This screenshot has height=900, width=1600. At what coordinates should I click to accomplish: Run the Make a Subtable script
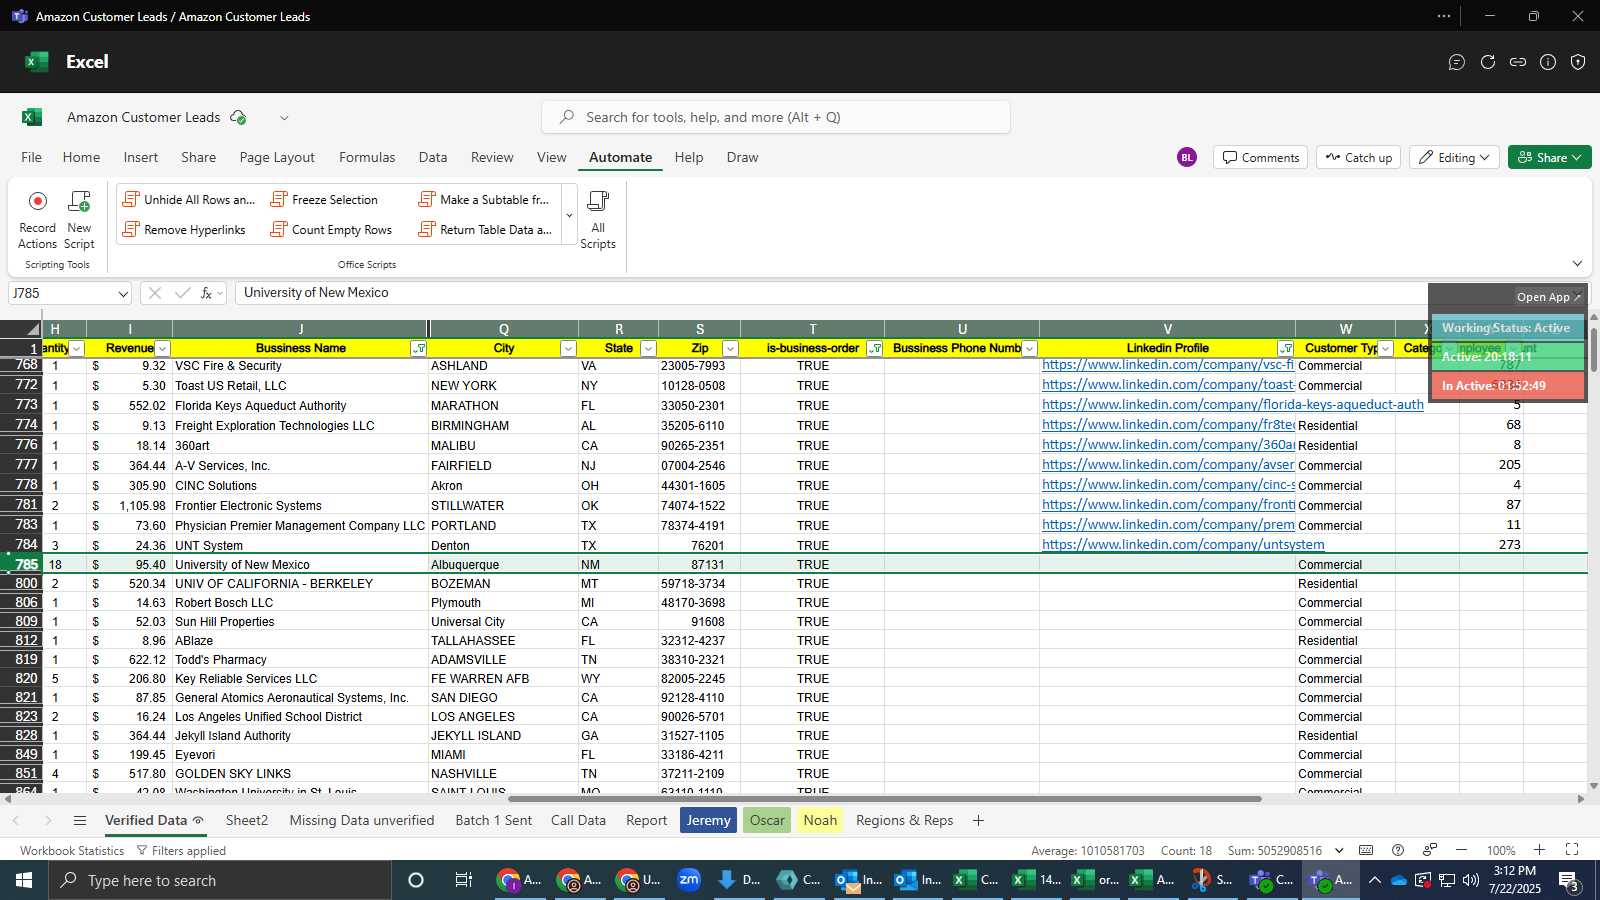tap(484, 200)
